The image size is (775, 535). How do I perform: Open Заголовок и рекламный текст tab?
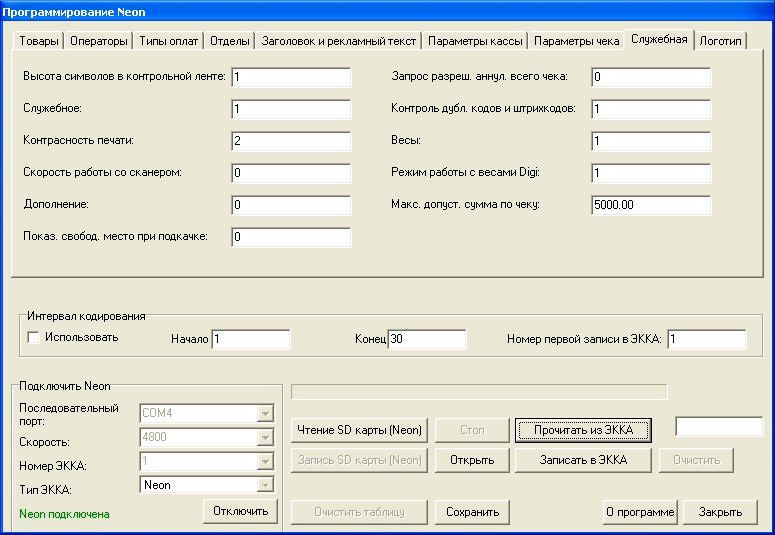[x=339, y=41]
